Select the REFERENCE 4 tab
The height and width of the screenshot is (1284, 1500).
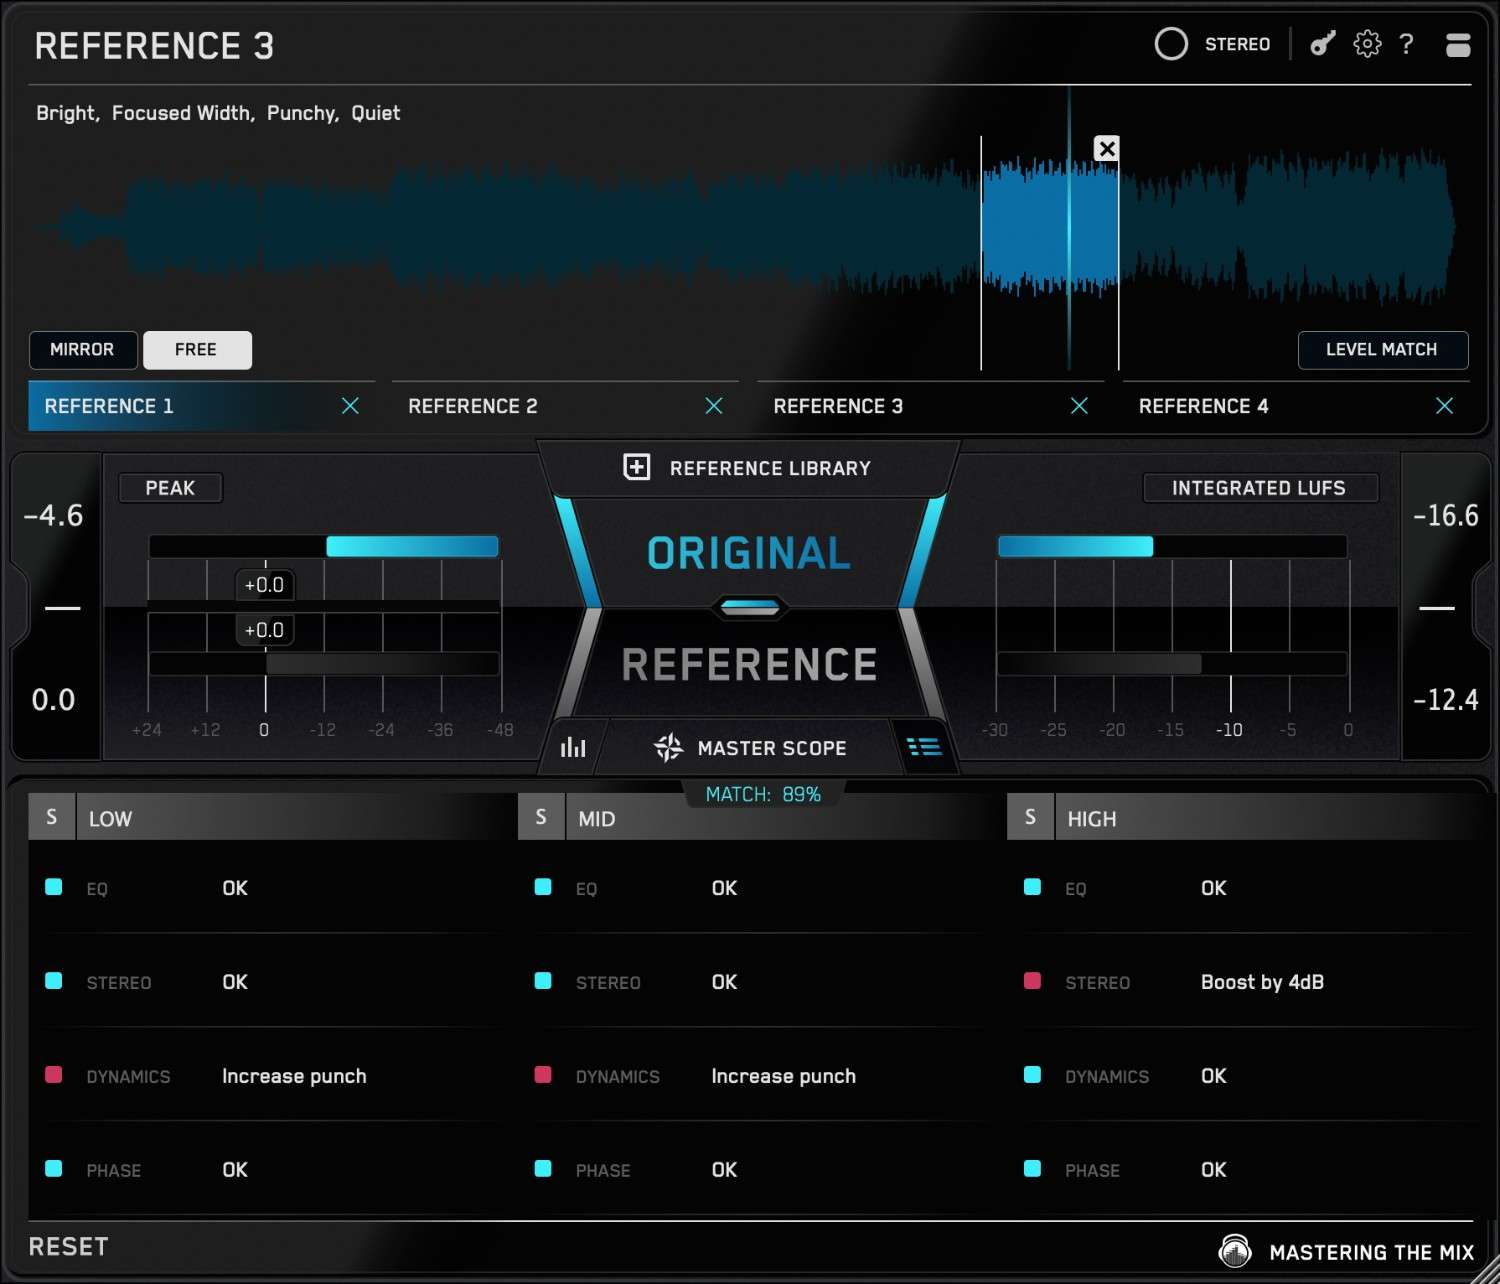[x=1203, y=406]
